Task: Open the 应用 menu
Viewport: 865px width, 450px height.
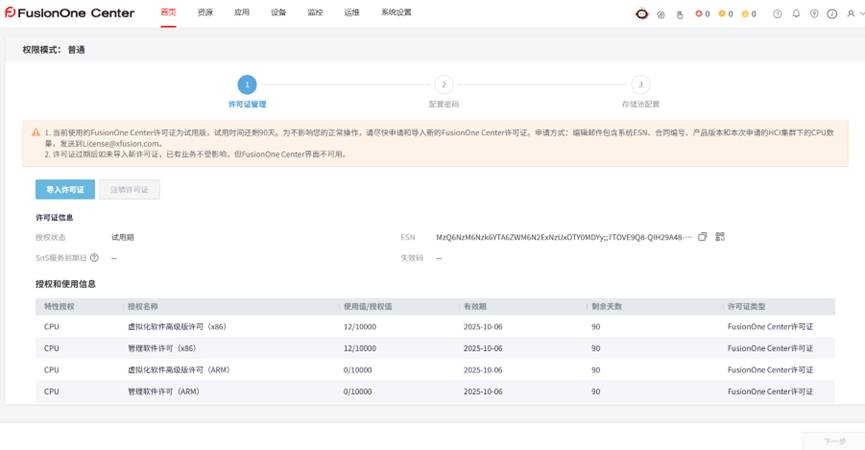Action: [242, 12]
